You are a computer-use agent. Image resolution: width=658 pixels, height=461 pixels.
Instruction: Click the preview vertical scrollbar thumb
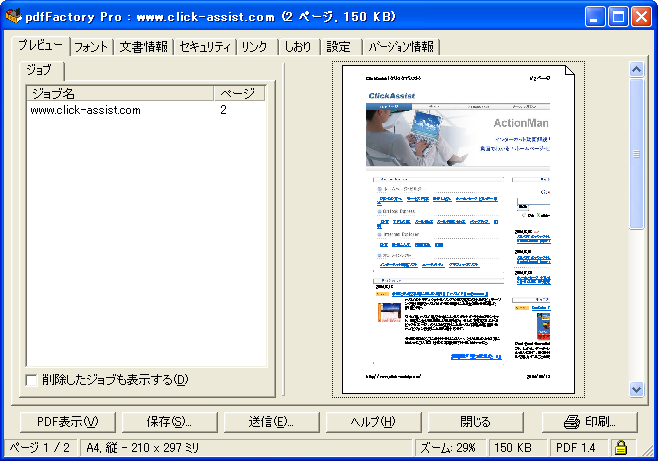coord(636,154)
